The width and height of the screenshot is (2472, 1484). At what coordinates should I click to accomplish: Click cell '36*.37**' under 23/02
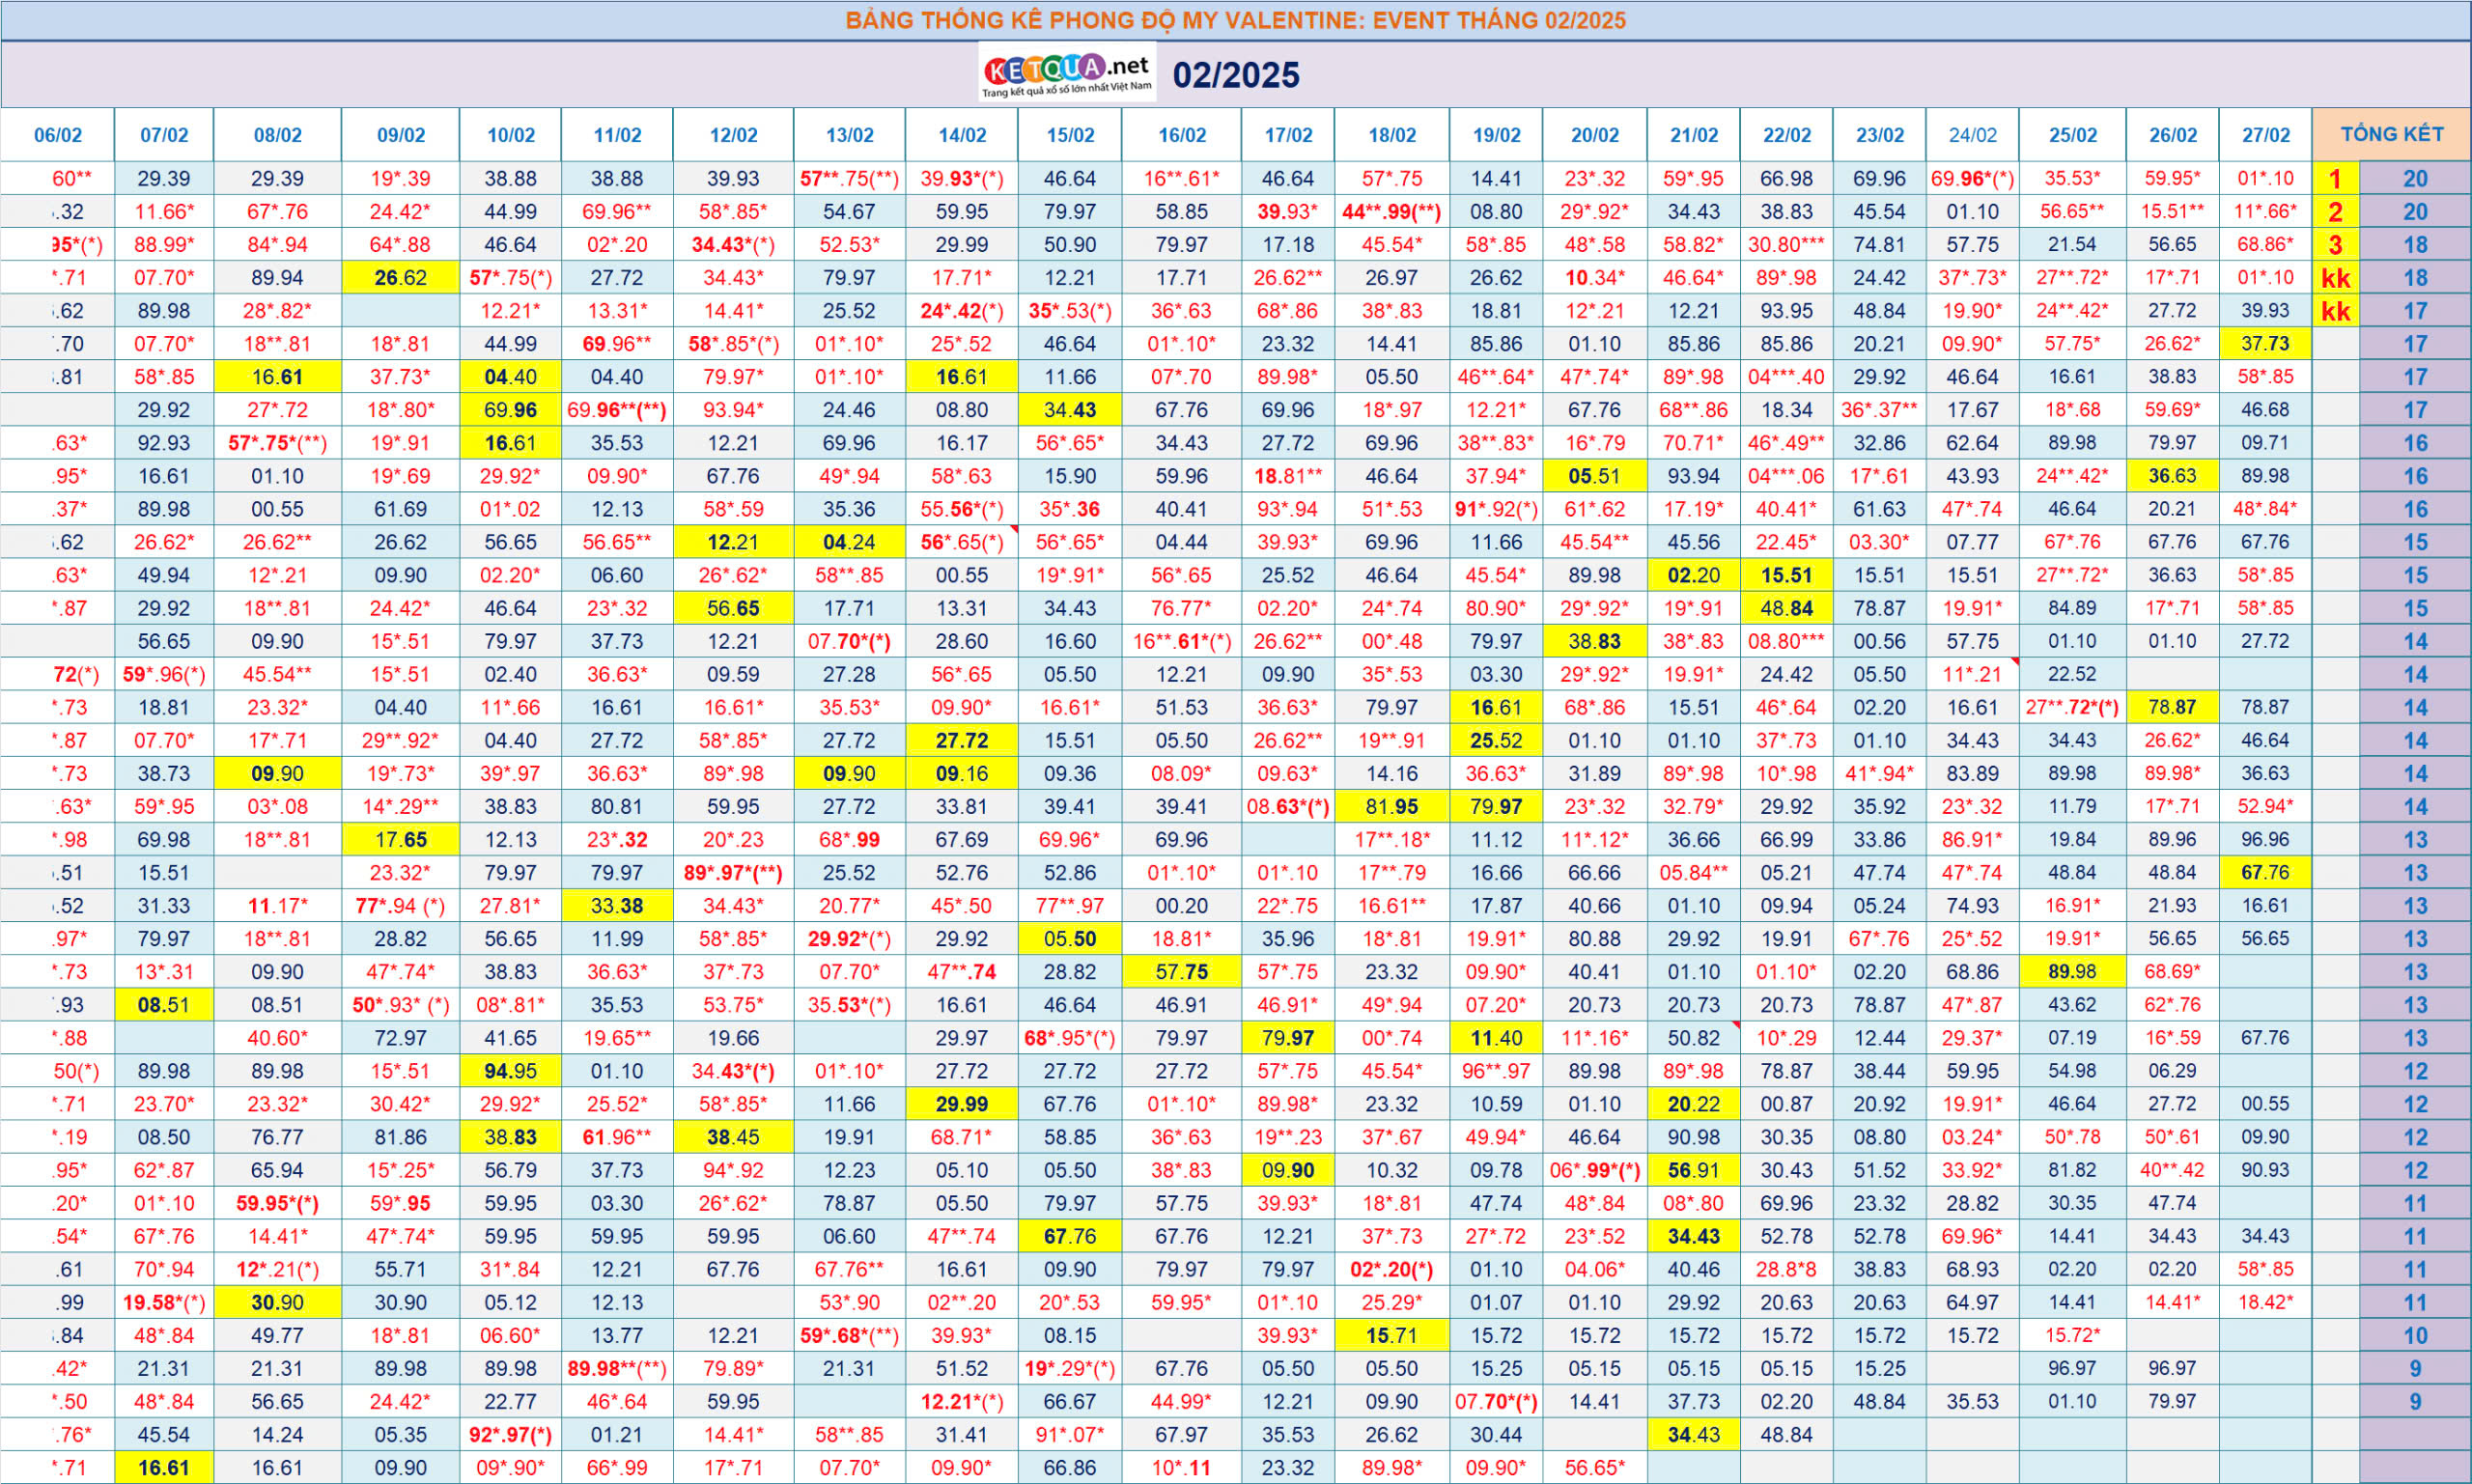[1880, 410]
